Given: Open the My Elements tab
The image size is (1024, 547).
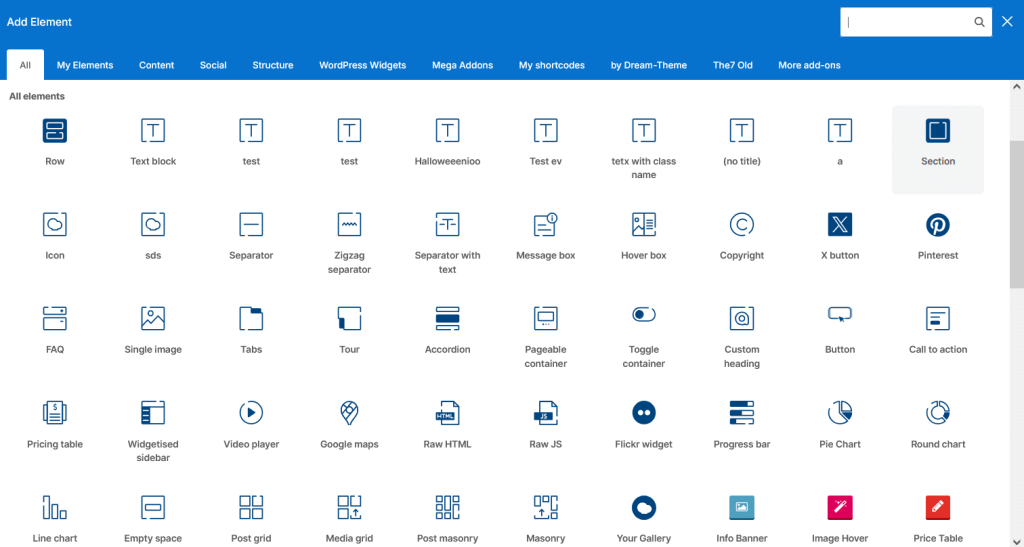Looking at the screenshot, I should 85,65.
